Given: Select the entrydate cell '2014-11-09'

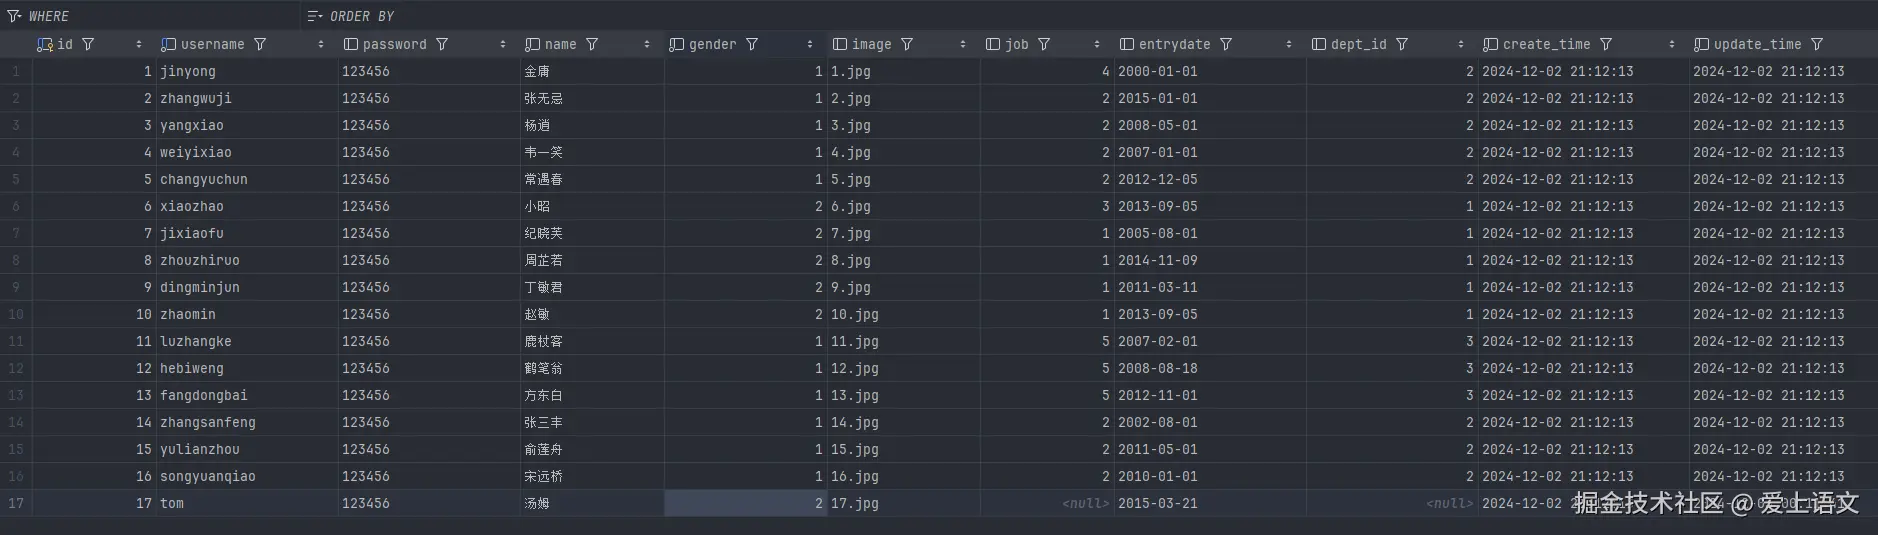Looking at the screenshot, I should click(x=1210, y=260).
